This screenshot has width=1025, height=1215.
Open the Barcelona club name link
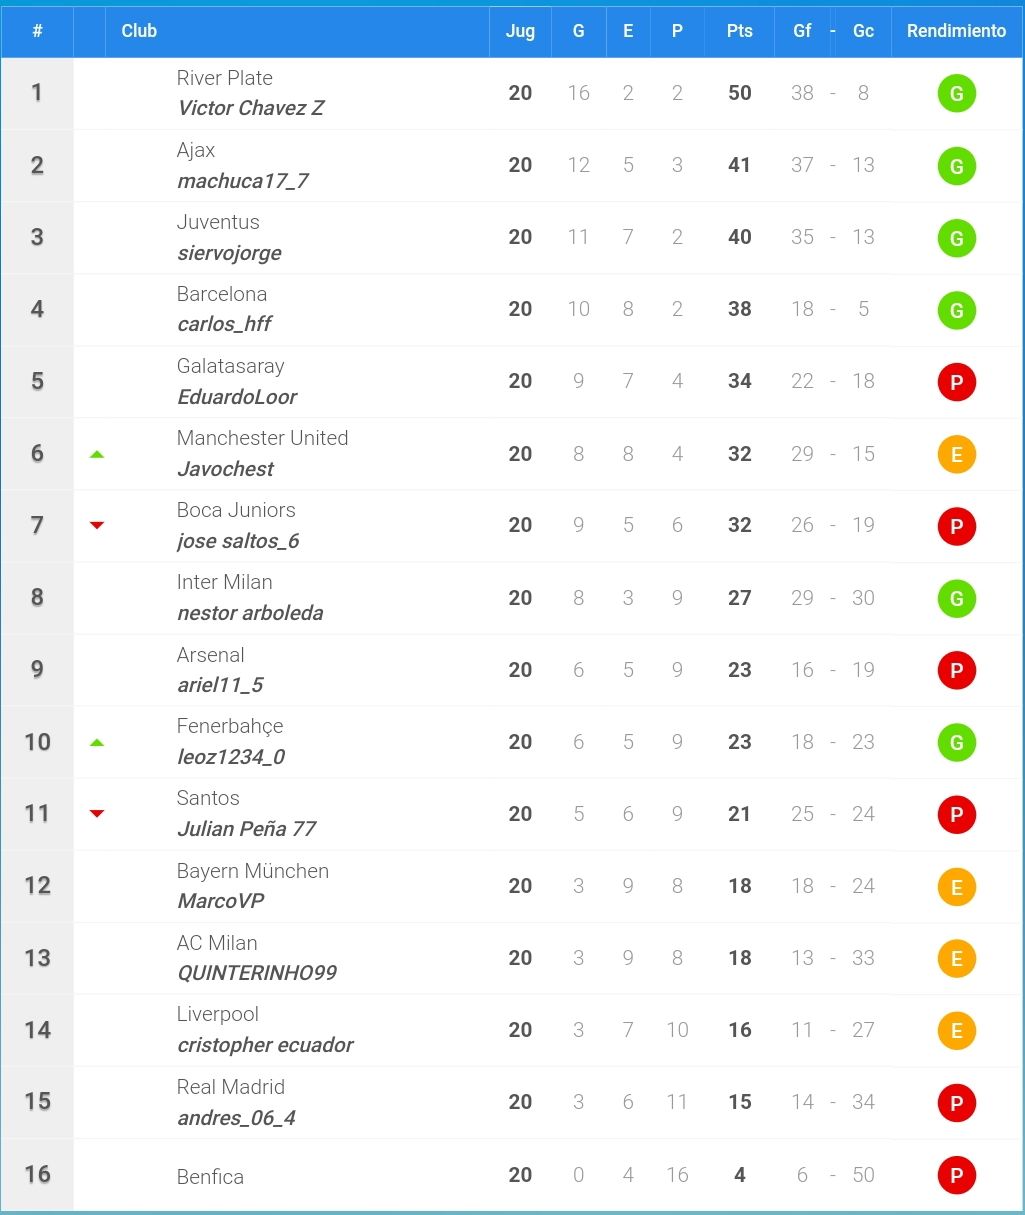[x=222, y=294]
